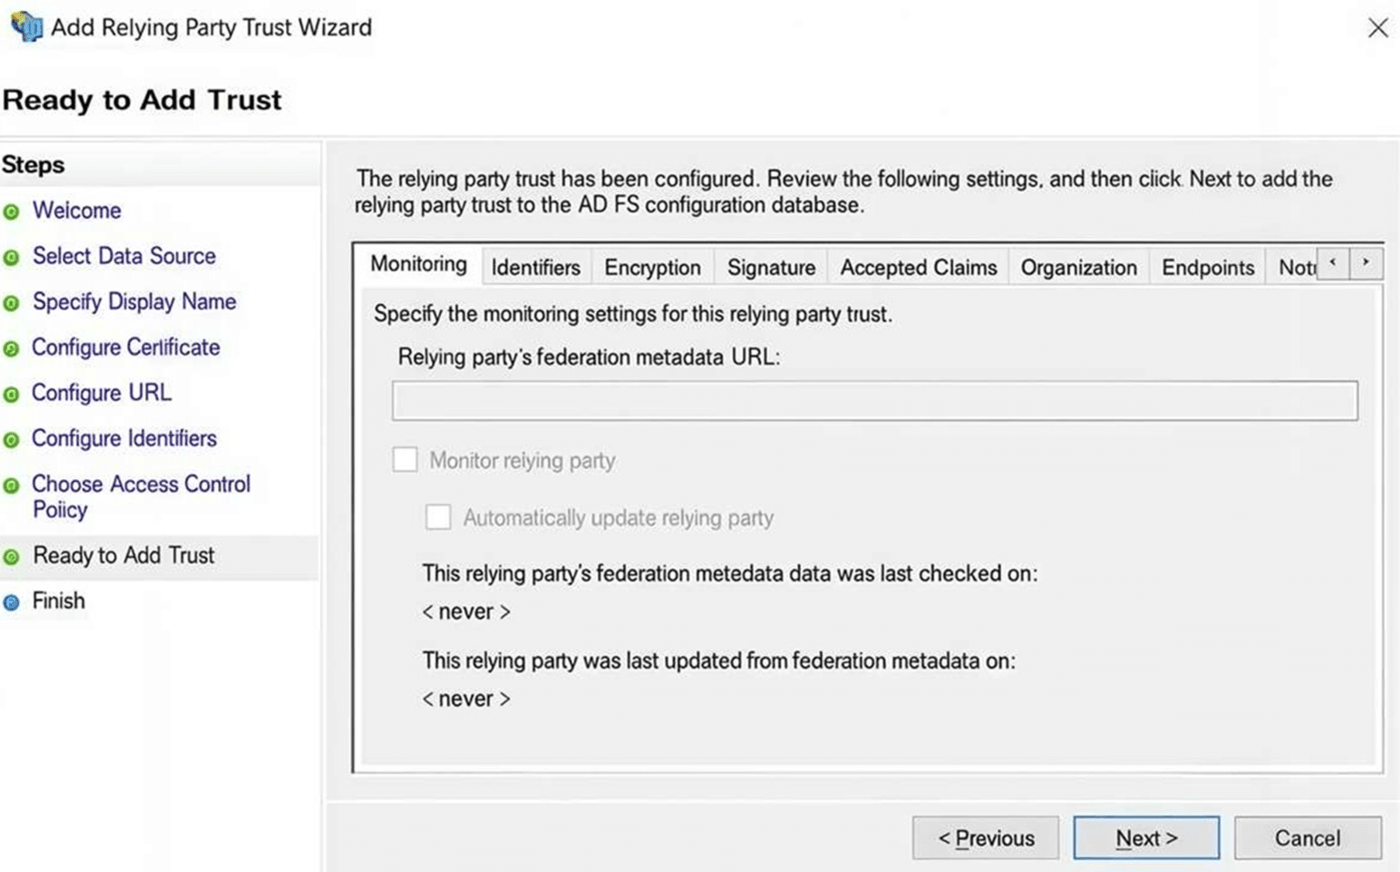
Task: Switch to the Identifiers tab
Action: [x=536, y=267]
